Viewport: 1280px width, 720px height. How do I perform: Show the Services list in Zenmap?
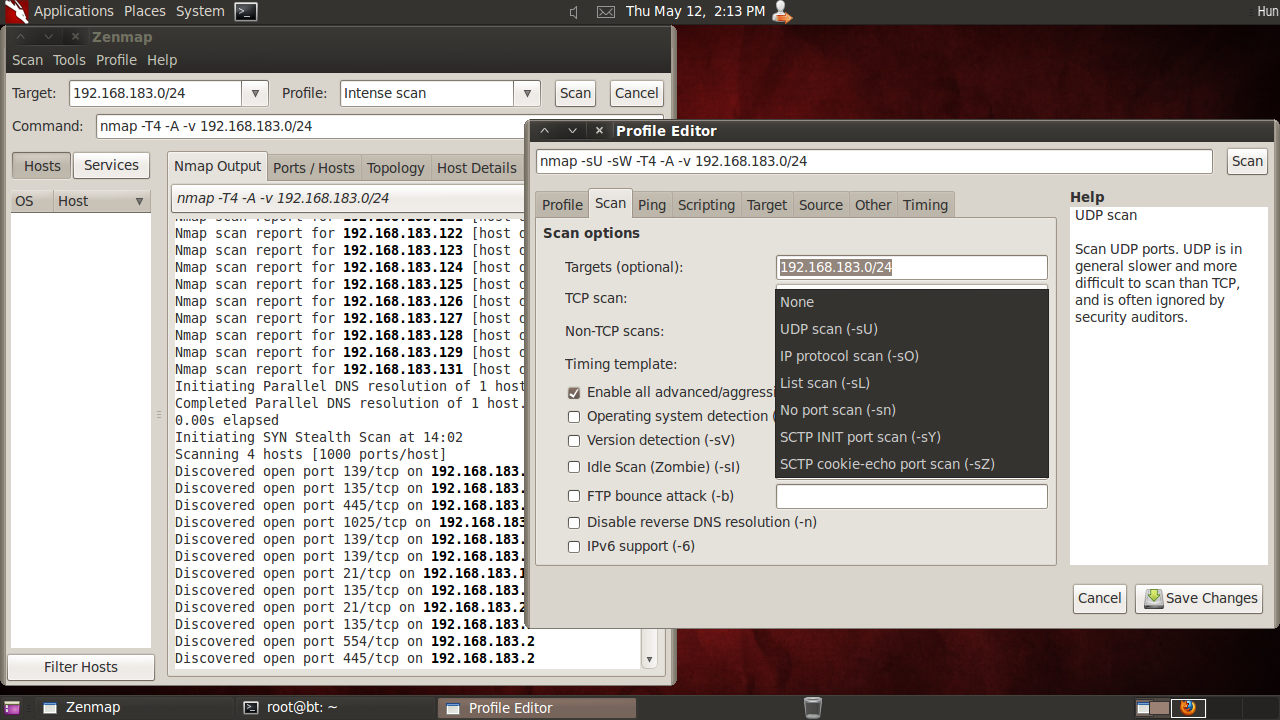click(x=111, y=166)
